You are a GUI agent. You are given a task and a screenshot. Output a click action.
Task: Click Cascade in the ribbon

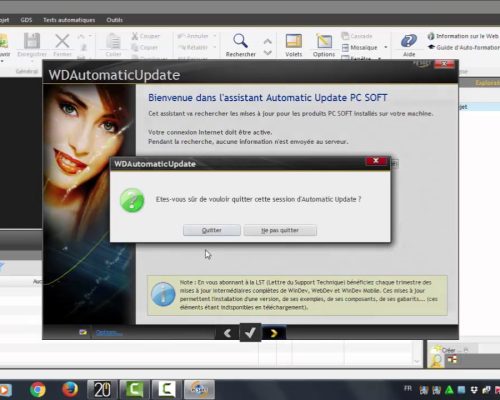(357, 36)
